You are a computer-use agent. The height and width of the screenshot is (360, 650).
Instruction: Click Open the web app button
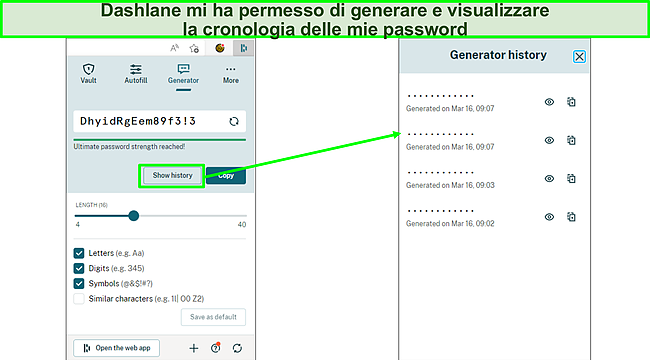116,348
